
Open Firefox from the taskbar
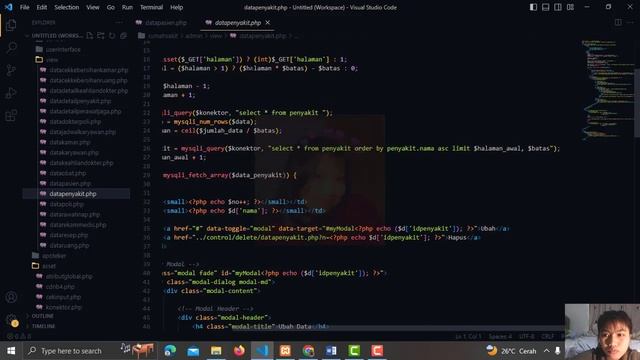[239, 351]
